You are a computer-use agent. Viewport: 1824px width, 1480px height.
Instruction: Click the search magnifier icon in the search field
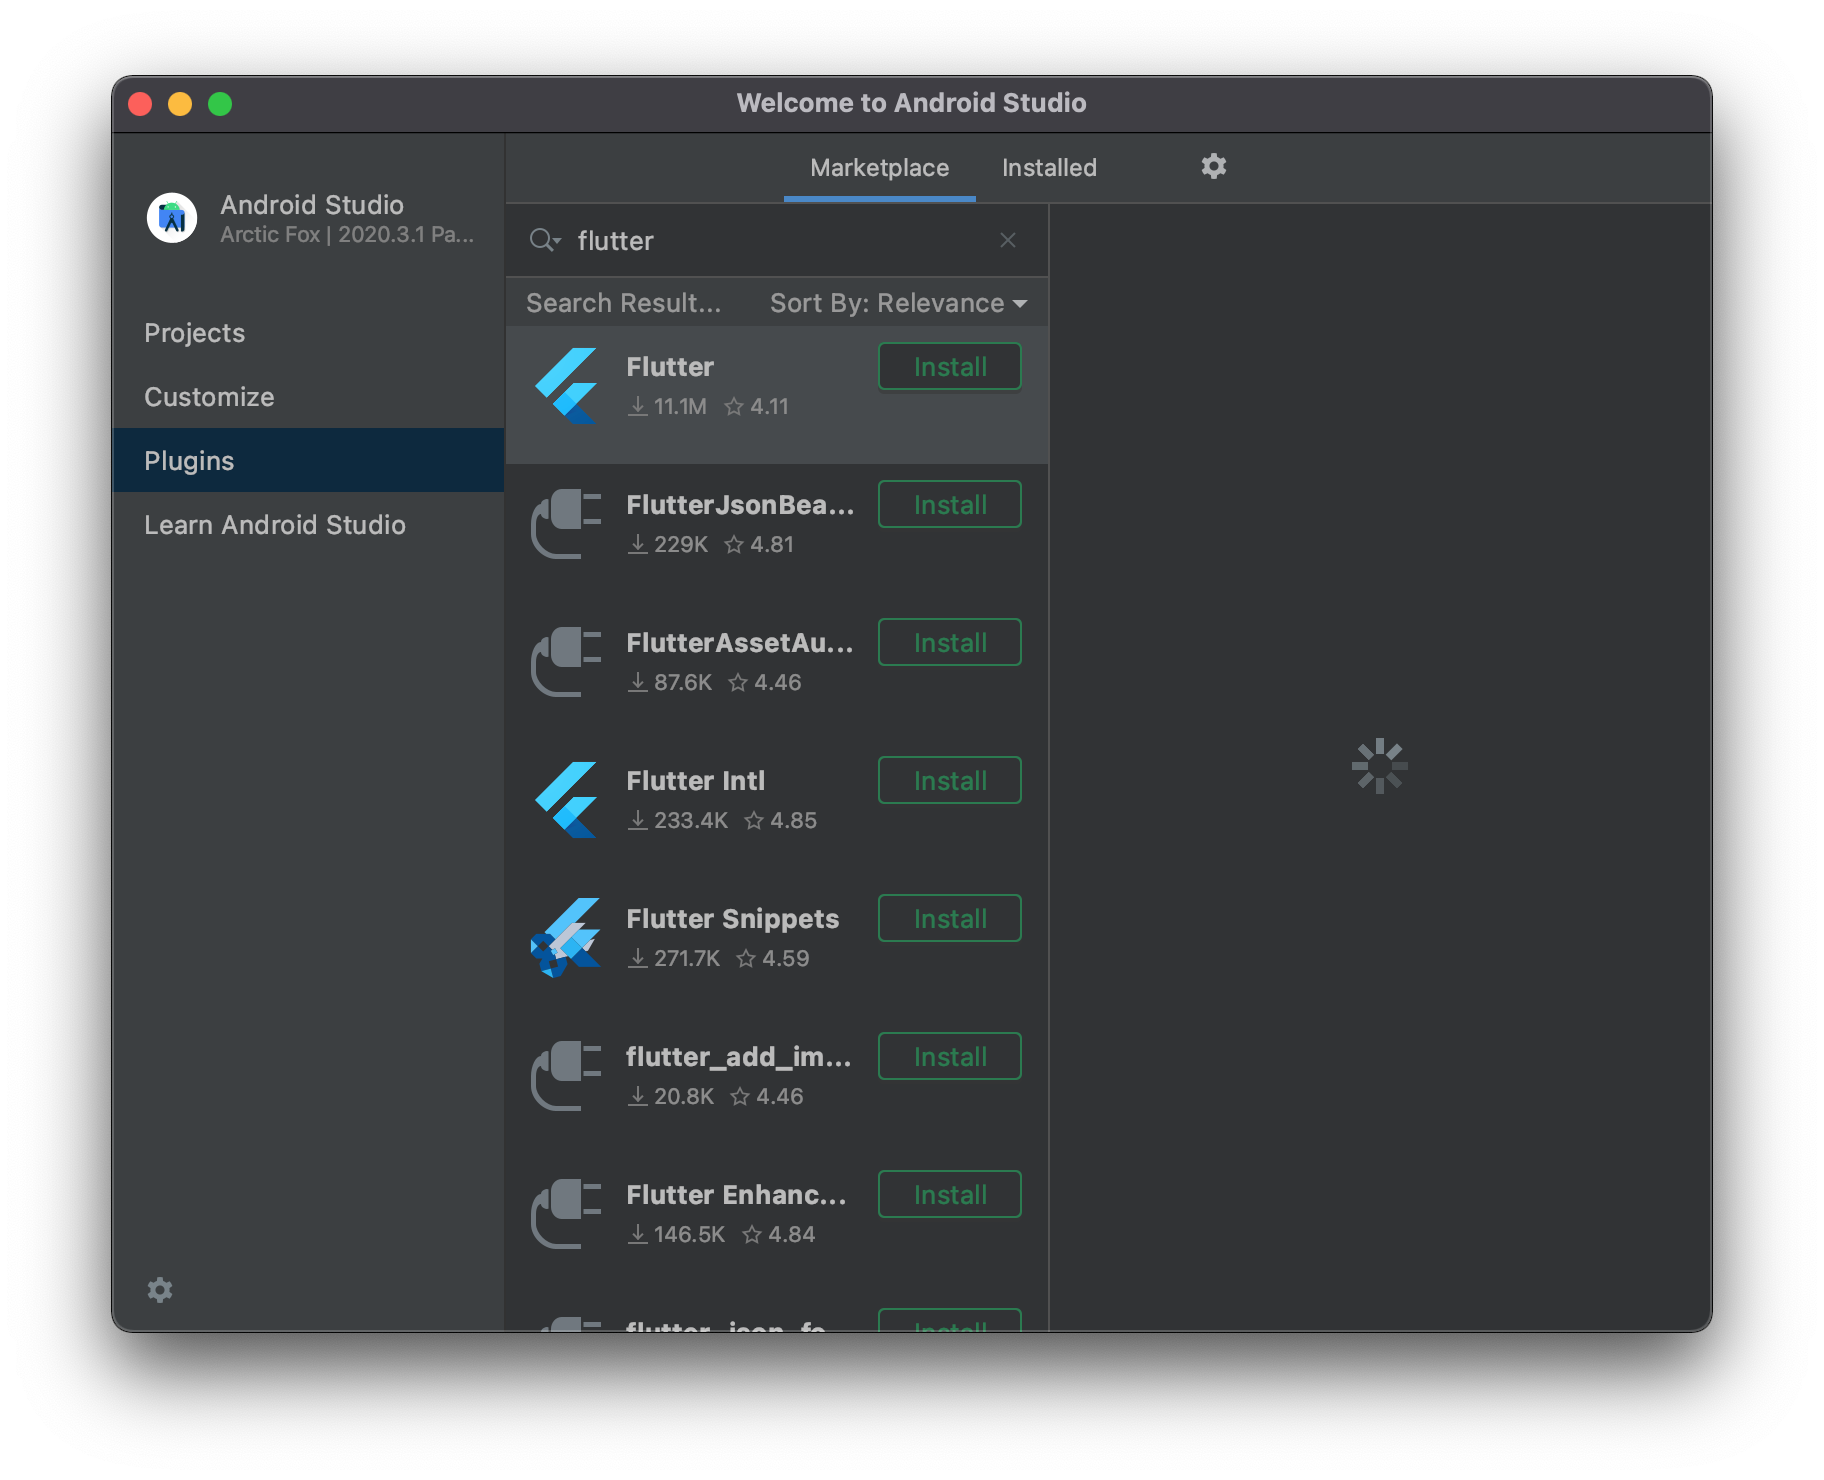click(545, 240)
